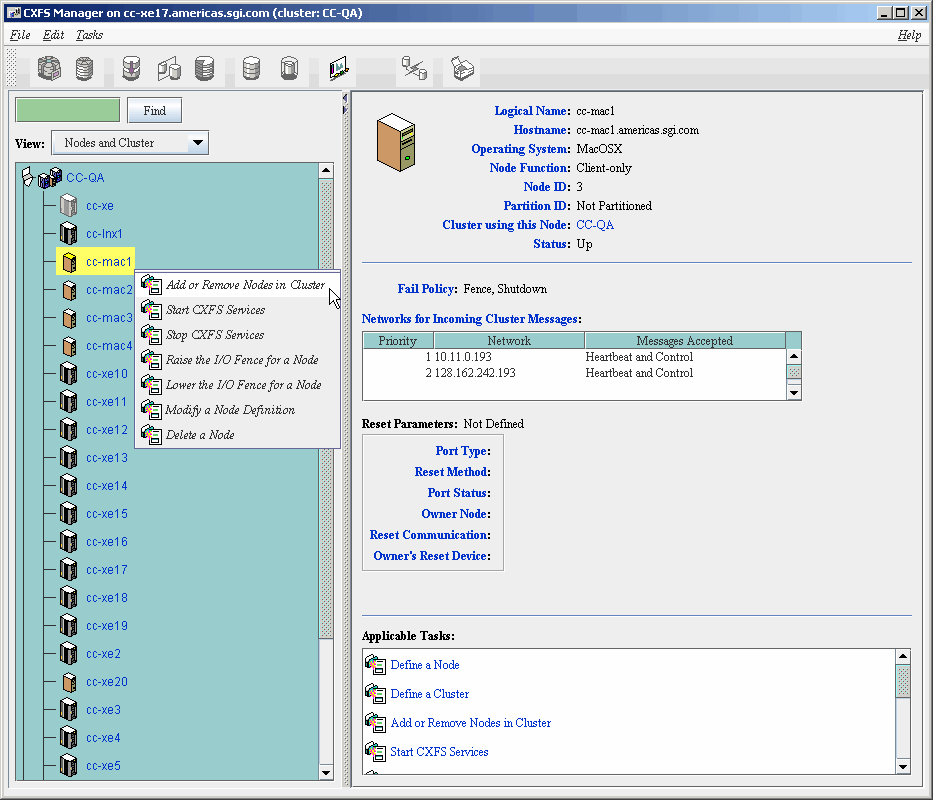Choose Stop CXFS Services from context menu
933x800 pixels.
tap(215, 335)
